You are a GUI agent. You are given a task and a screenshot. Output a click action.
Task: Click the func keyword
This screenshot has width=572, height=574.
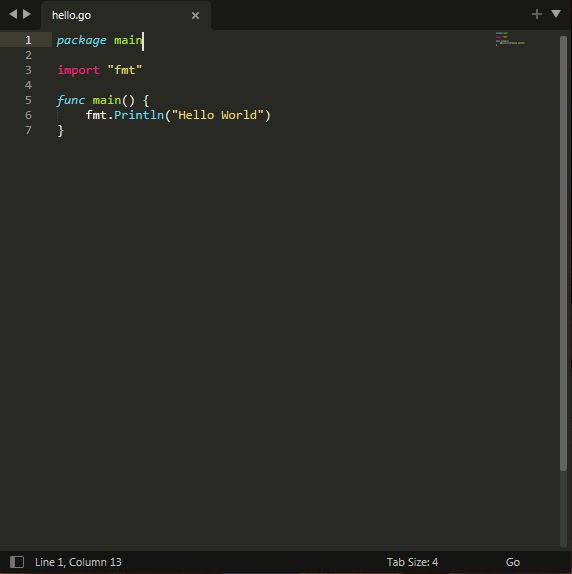[71, 100]
